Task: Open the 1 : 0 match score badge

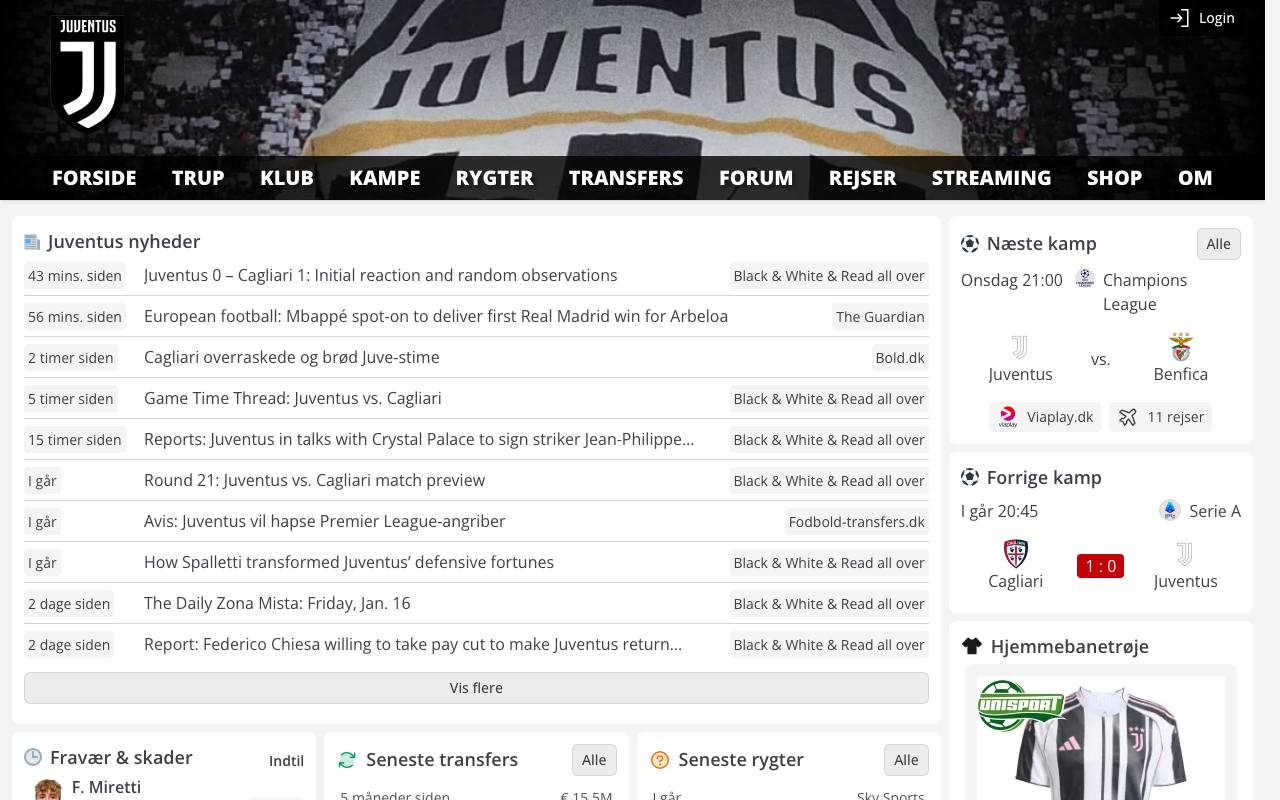Action: coord(1100,566)
